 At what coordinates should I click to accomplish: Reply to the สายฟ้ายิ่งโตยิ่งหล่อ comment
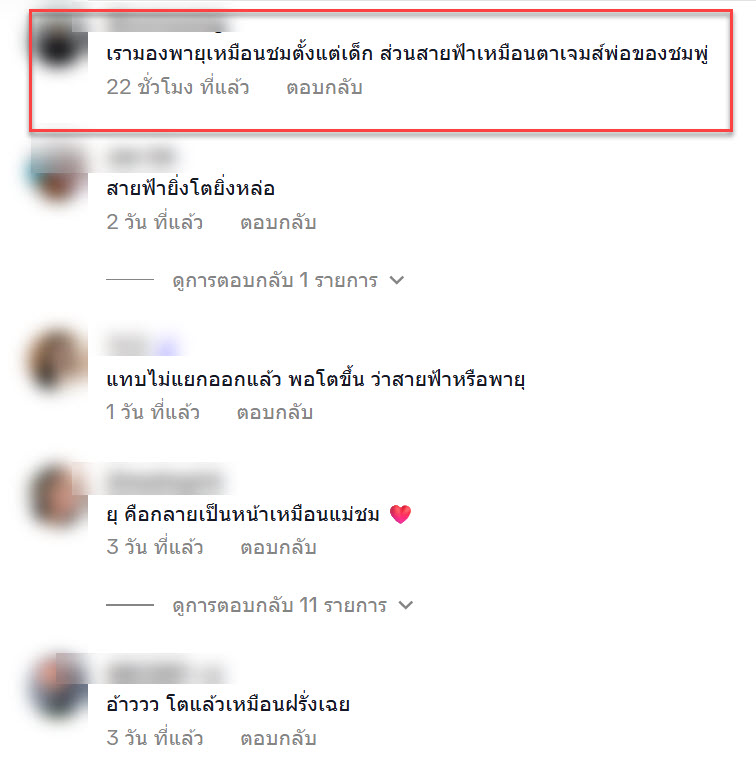click(x=278, y=222)
